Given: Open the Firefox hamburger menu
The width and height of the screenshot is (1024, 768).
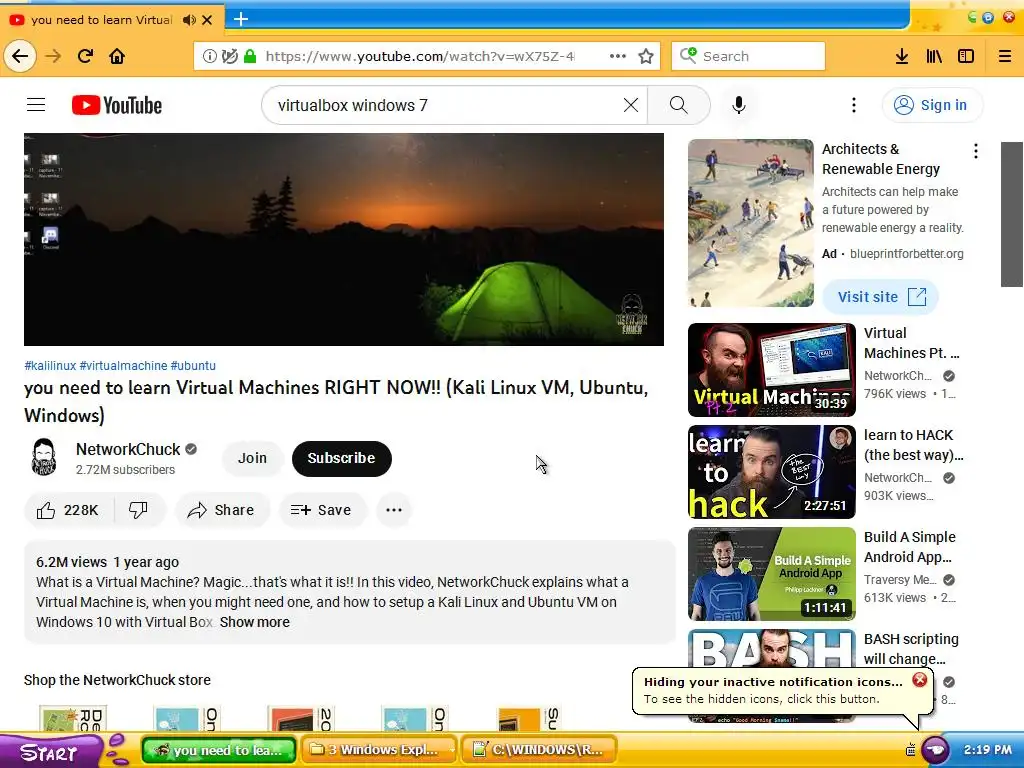Looking at the screenshot, I should 1005,56.
